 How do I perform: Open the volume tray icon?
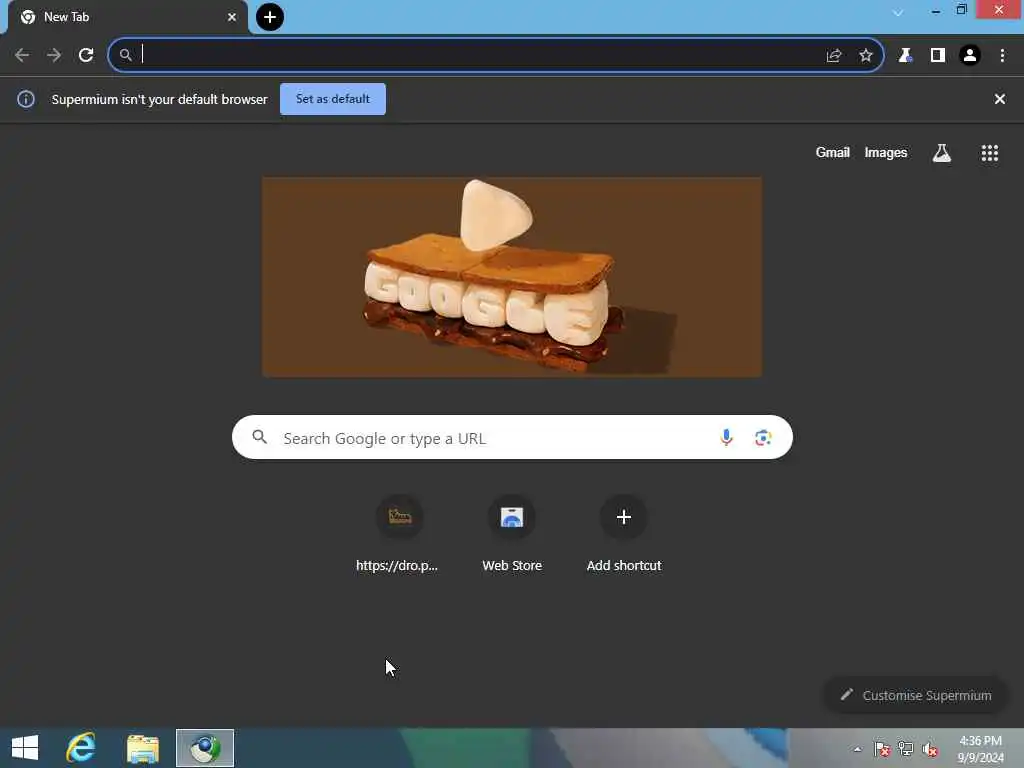[x=930, y=749]
